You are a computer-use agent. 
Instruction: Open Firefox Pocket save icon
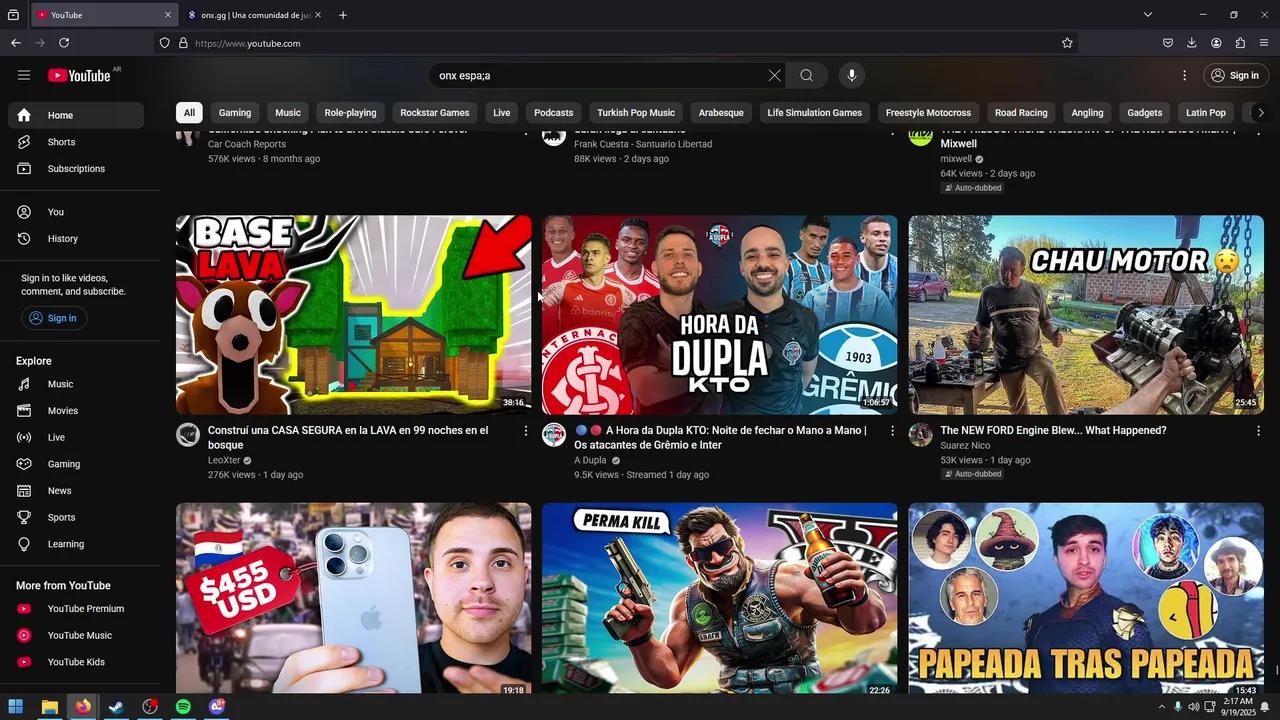click(1168, 43)
